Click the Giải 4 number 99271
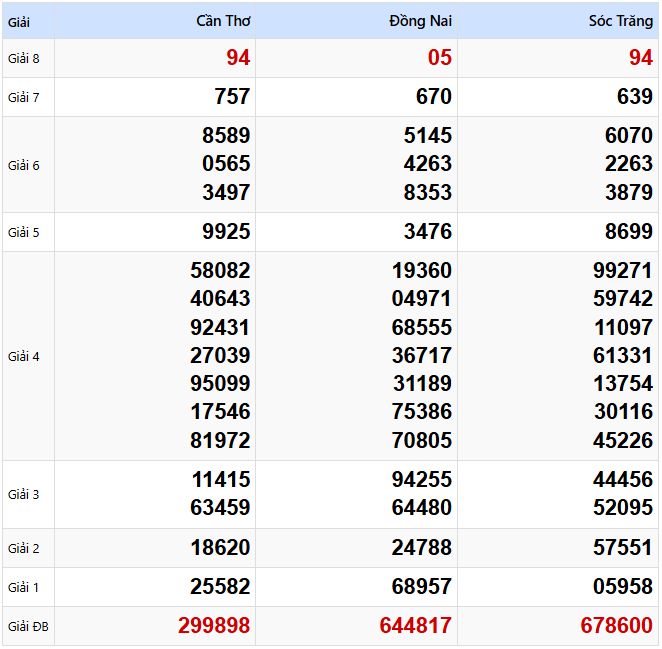 coord(622,271)
